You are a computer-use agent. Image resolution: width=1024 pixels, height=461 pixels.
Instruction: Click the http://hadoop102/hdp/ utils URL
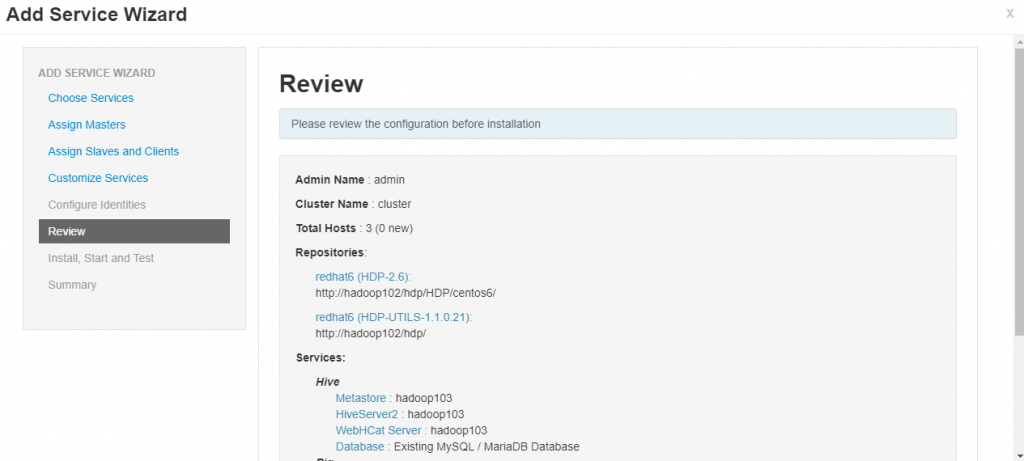point(371,333)
